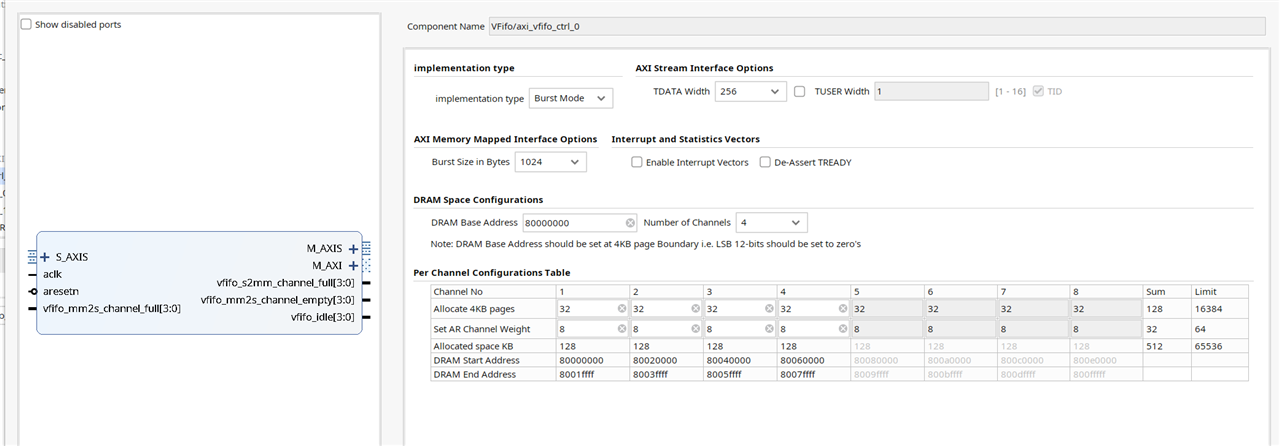Open Burst Size in Bytes dropdown

click(550, 162)
